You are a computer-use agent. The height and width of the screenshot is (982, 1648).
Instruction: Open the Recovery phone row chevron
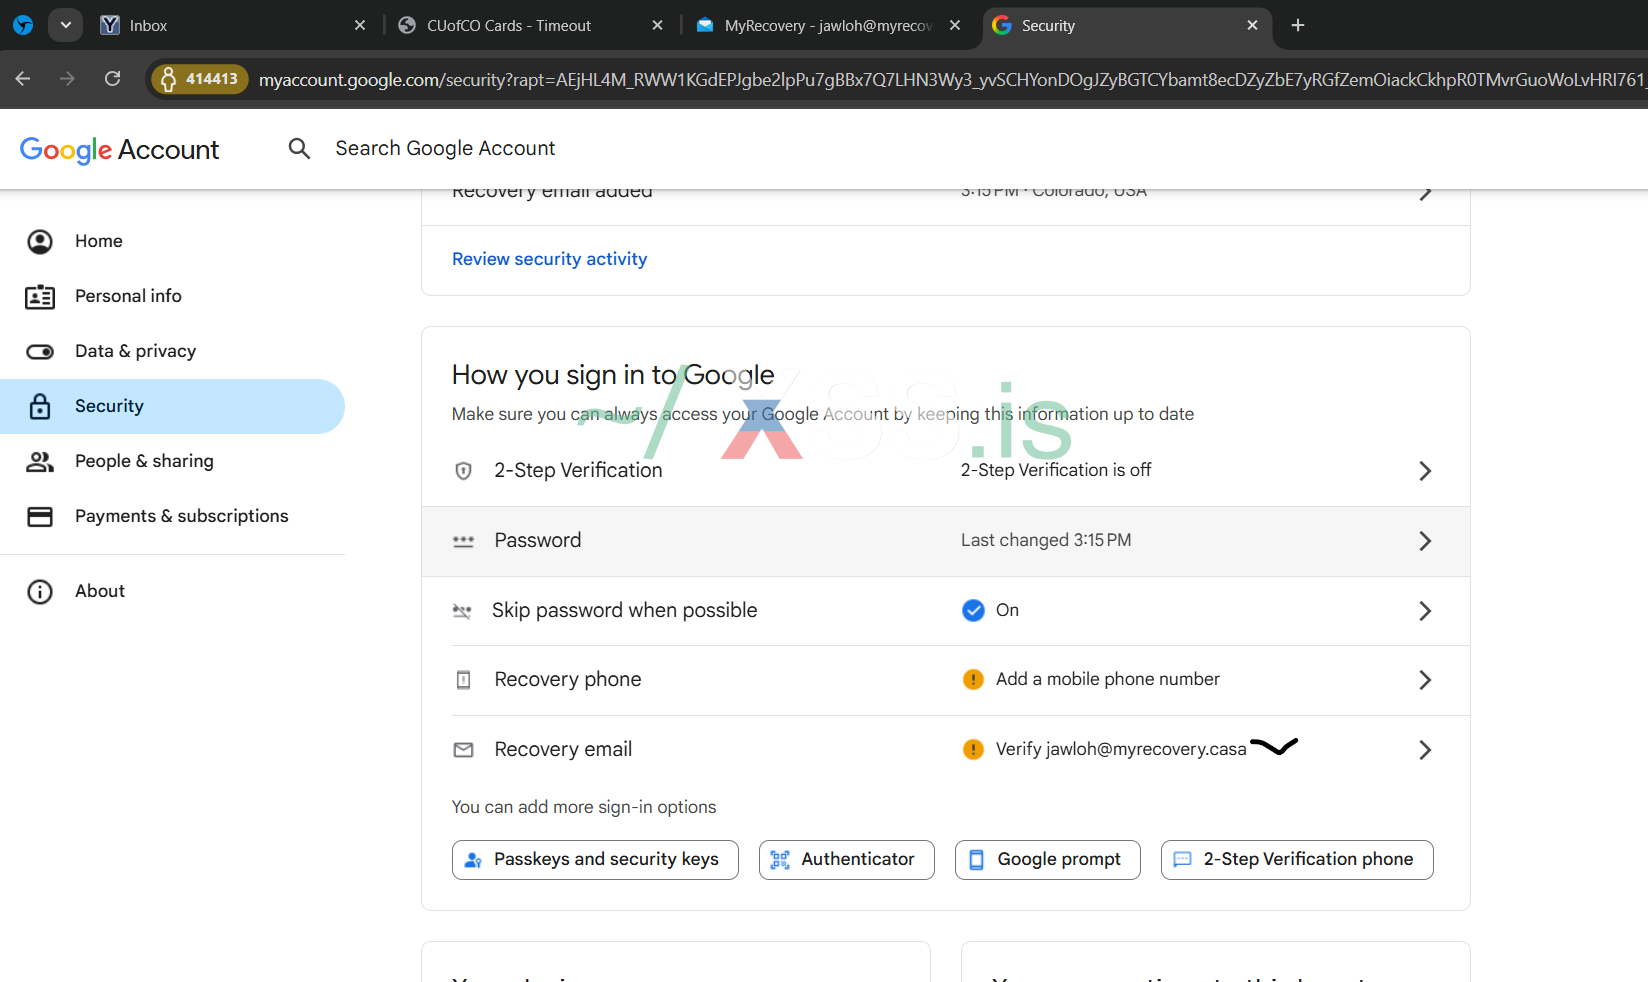click(1425, 680)
